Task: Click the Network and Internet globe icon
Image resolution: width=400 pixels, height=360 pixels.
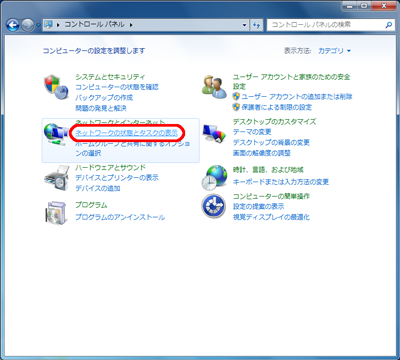Action: click(x=56, y=134)
